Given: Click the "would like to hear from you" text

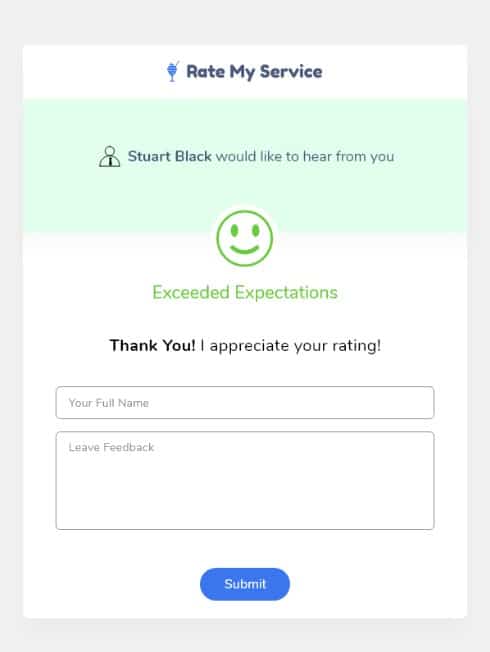Looking at the screenshot, I should pyautogui.click(x=305, y=157).
